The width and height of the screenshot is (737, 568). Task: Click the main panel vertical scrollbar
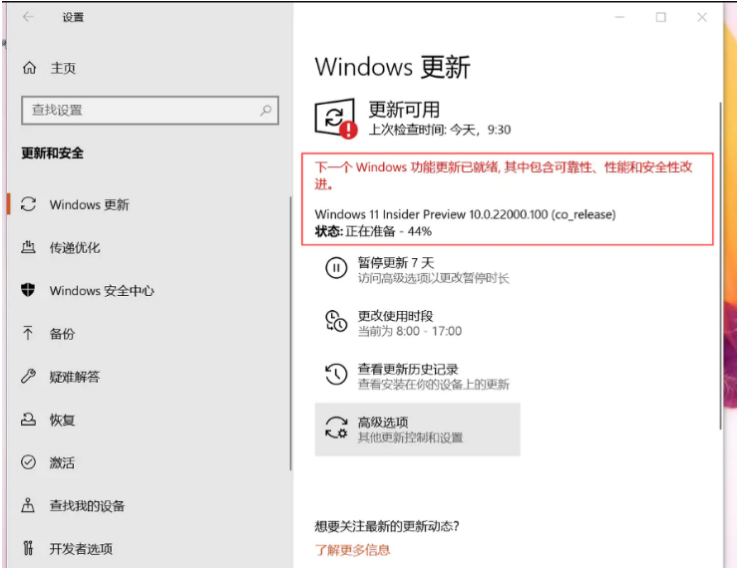coord(720,265)
